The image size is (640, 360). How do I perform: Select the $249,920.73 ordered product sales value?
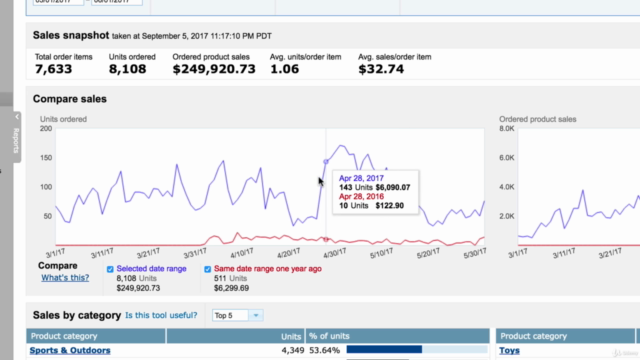(214, 69)
